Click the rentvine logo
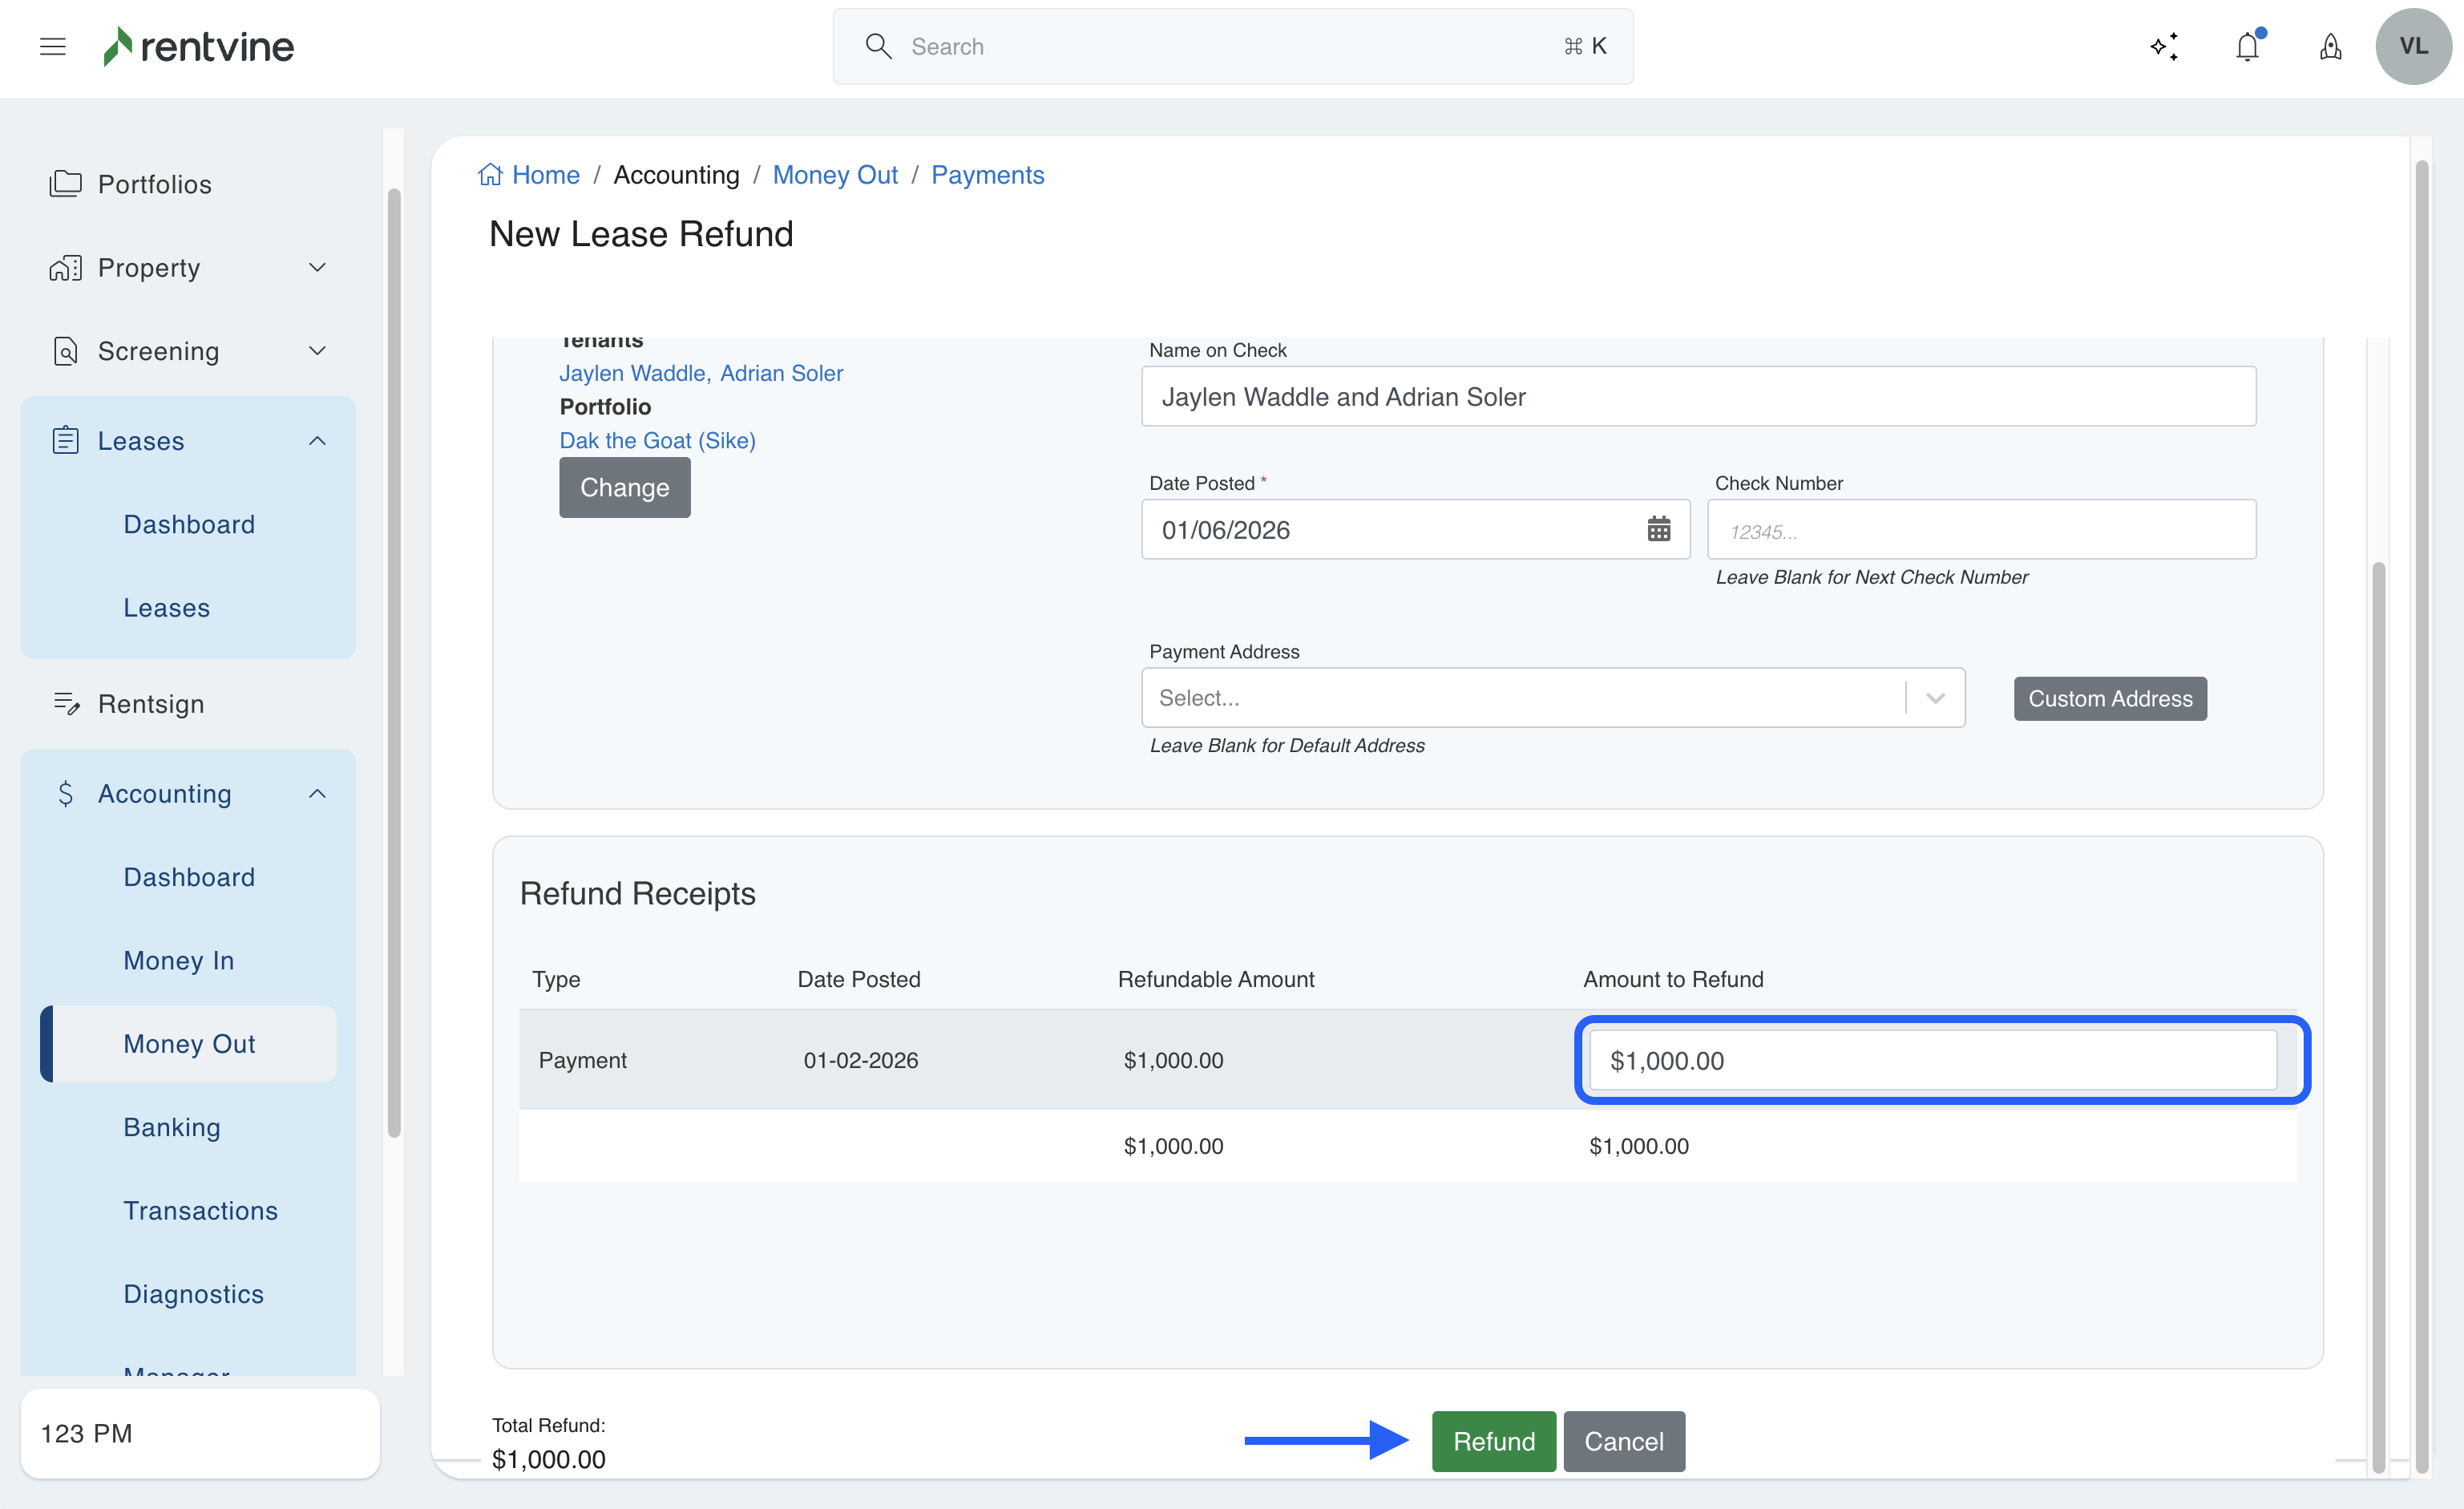 click(199, 46)
